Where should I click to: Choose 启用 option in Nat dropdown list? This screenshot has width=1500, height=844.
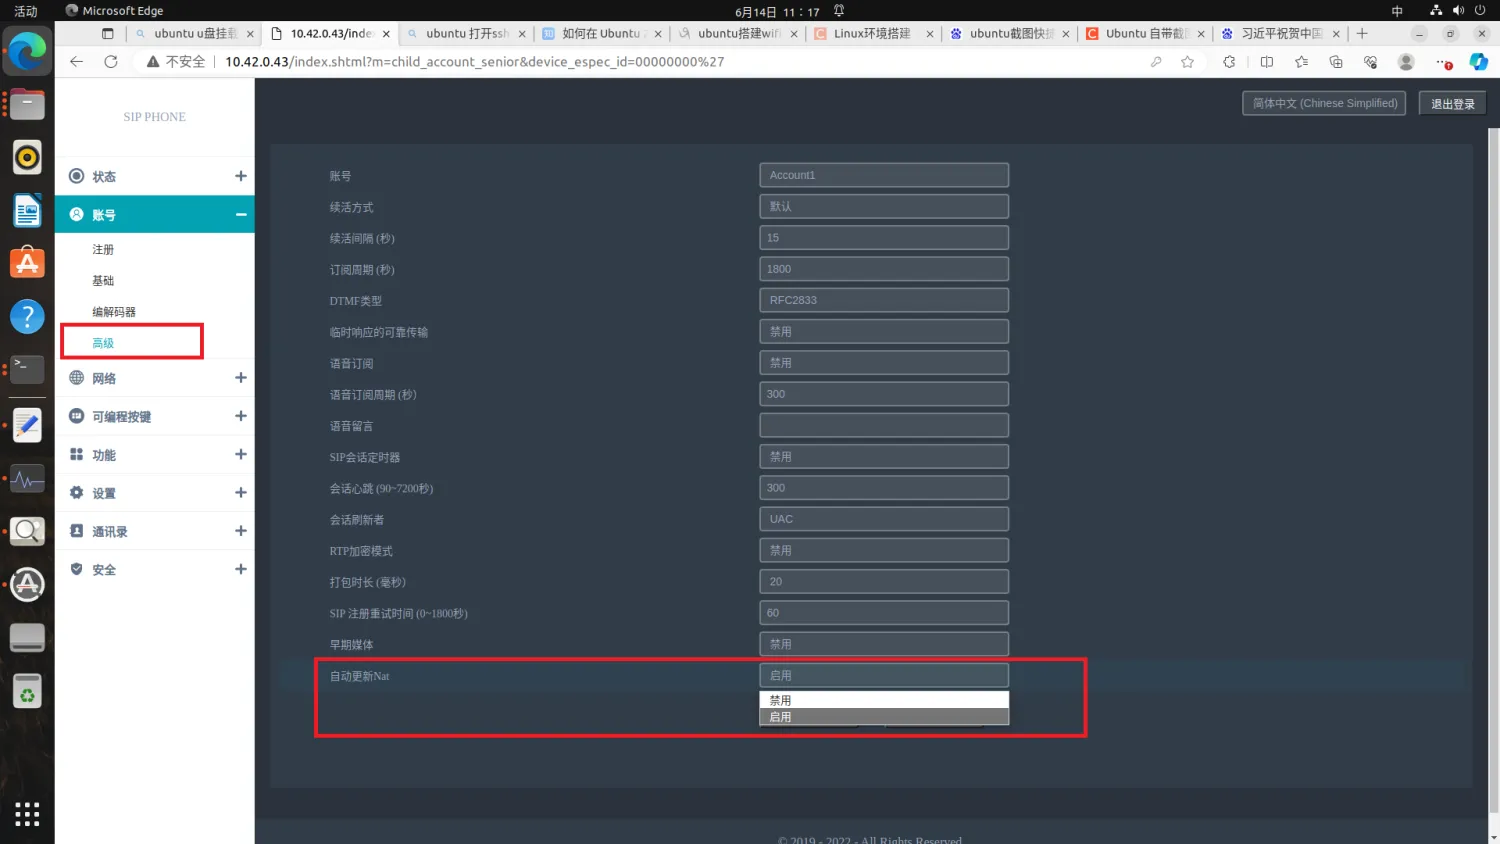point(884,717)
